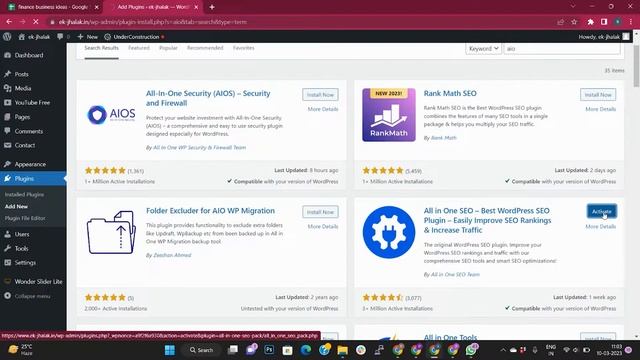Switch to Featured plugins tab
Image resolution: width=640 pixels, height=360 pixels.
point(139,48)
